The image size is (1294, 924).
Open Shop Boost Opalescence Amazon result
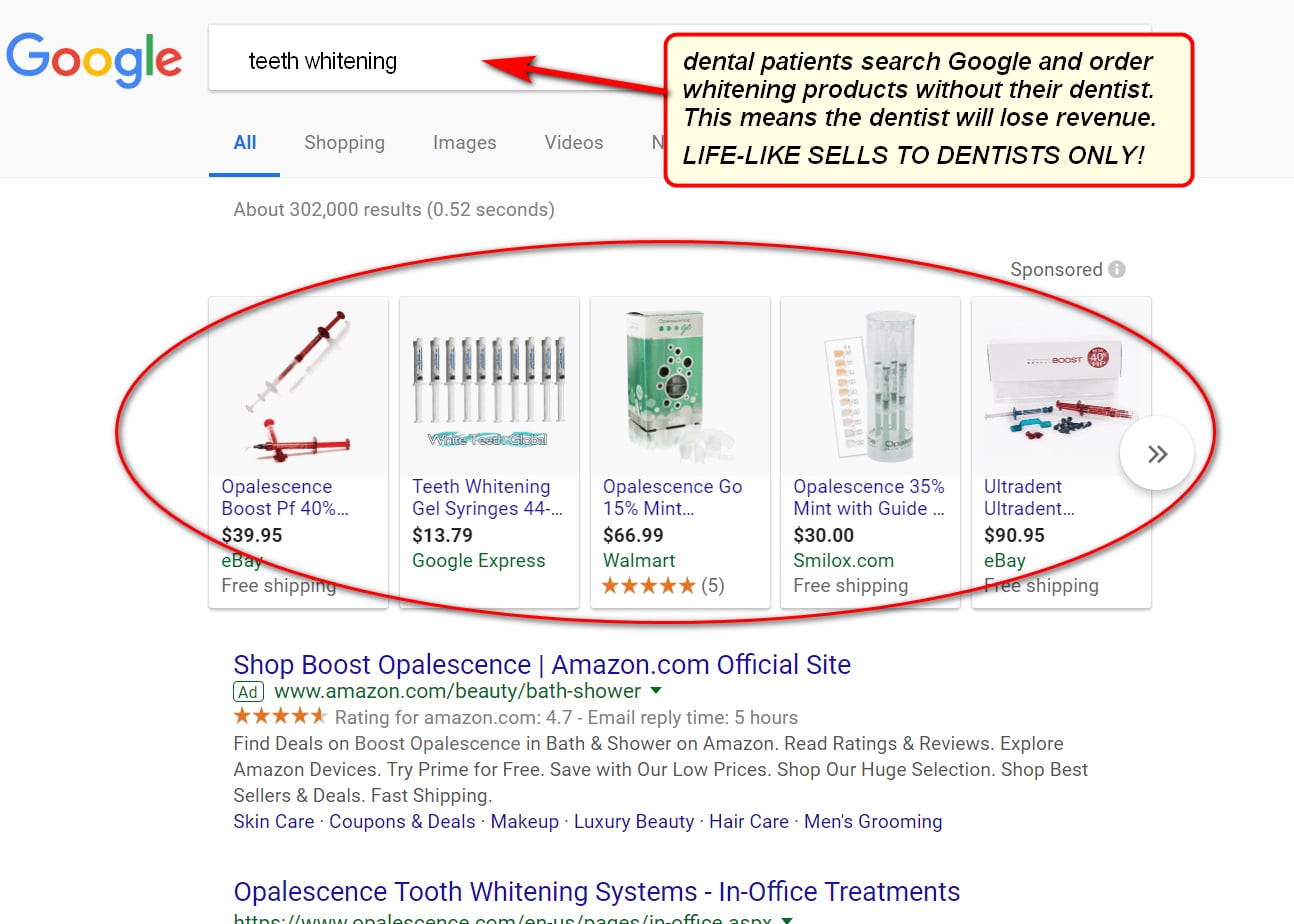pos(542,665)
